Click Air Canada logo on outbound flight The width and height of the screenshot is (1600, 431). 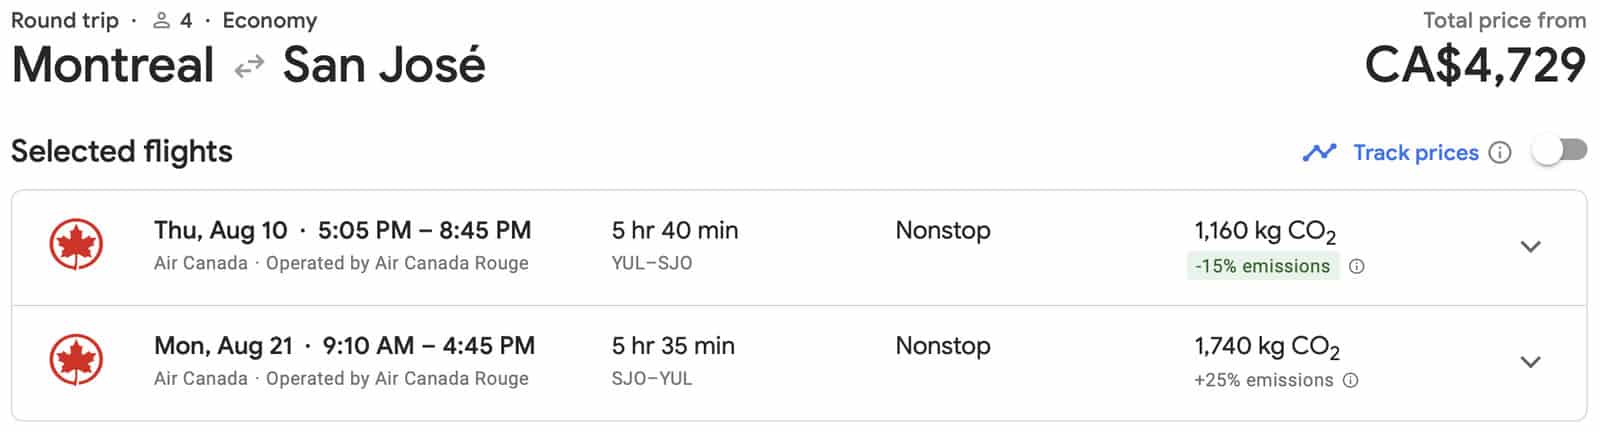pyautogui.click(x=76, y=245)
